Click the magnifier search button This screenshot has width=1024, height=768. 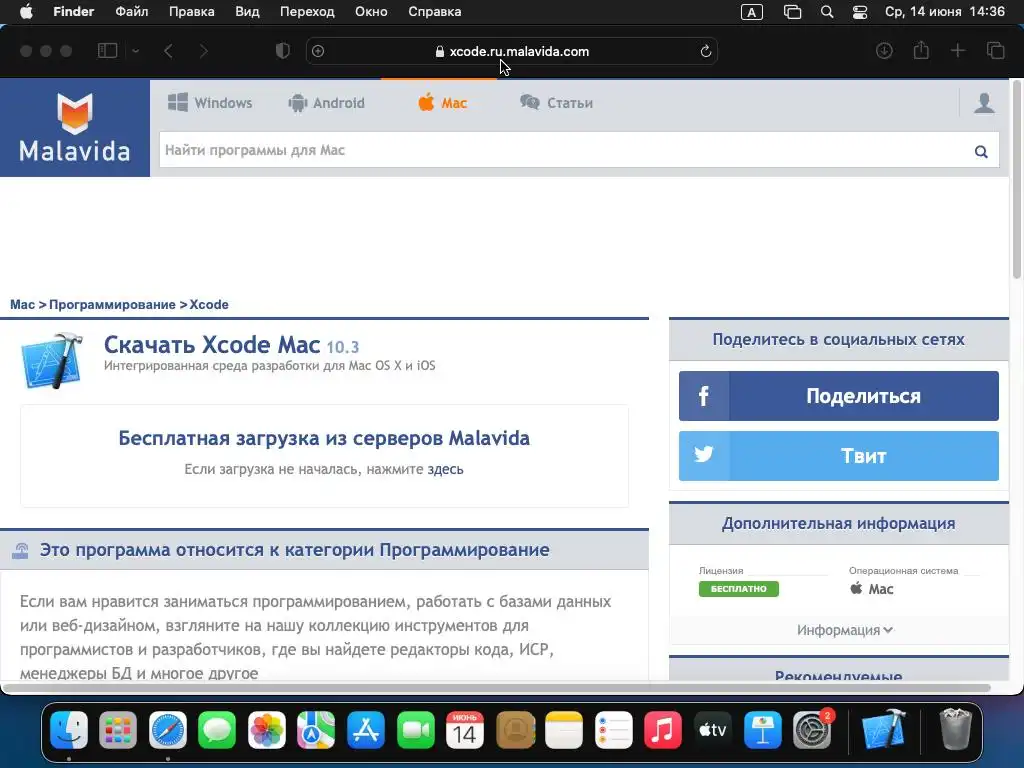coord(981,152)
